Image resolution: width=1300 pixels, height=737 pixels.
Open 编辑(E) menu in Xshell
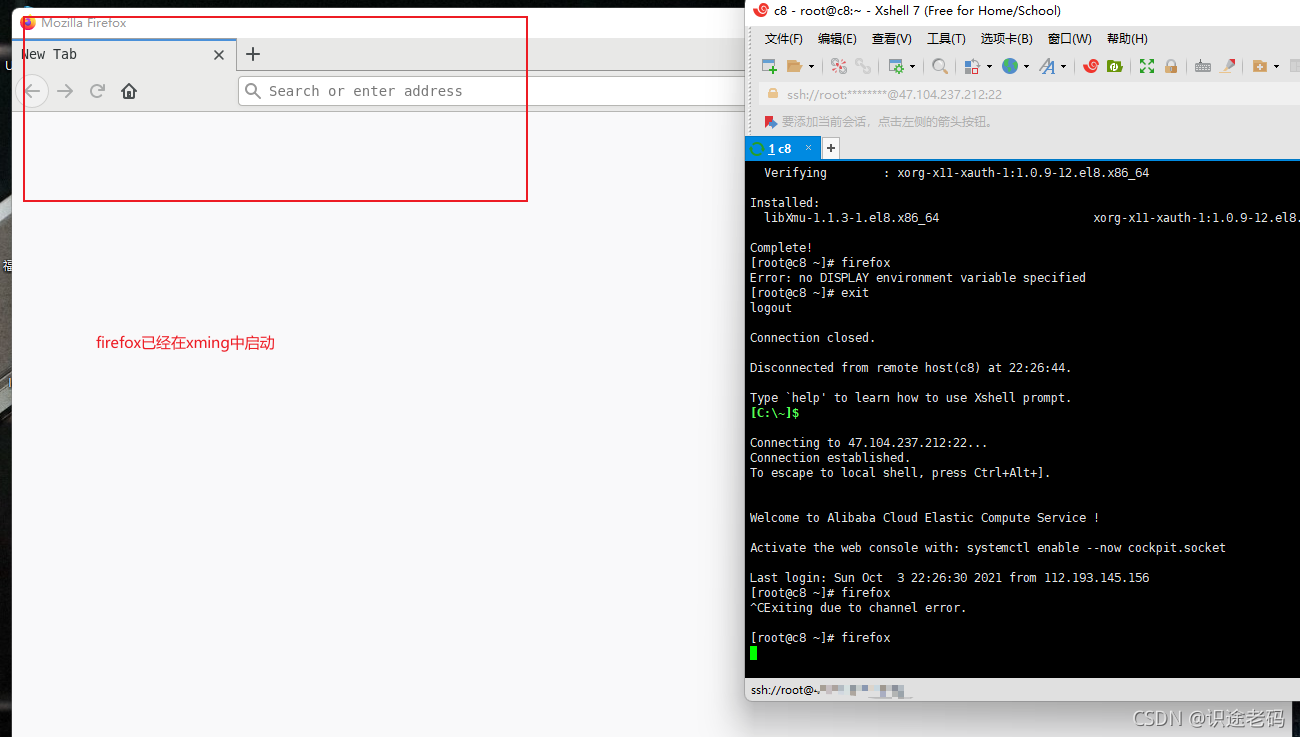(x=837, y=39)
